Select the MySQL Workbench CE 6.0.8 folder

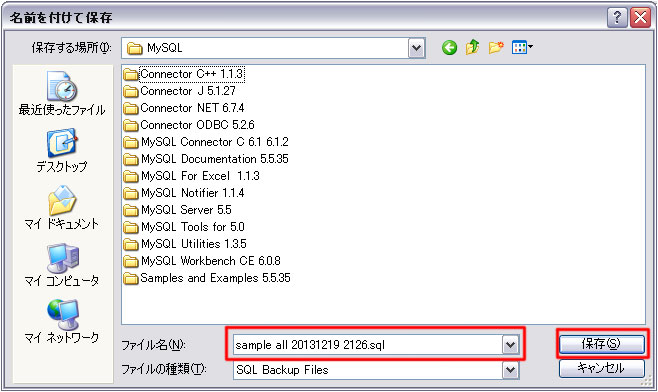(x=202, y=261)
